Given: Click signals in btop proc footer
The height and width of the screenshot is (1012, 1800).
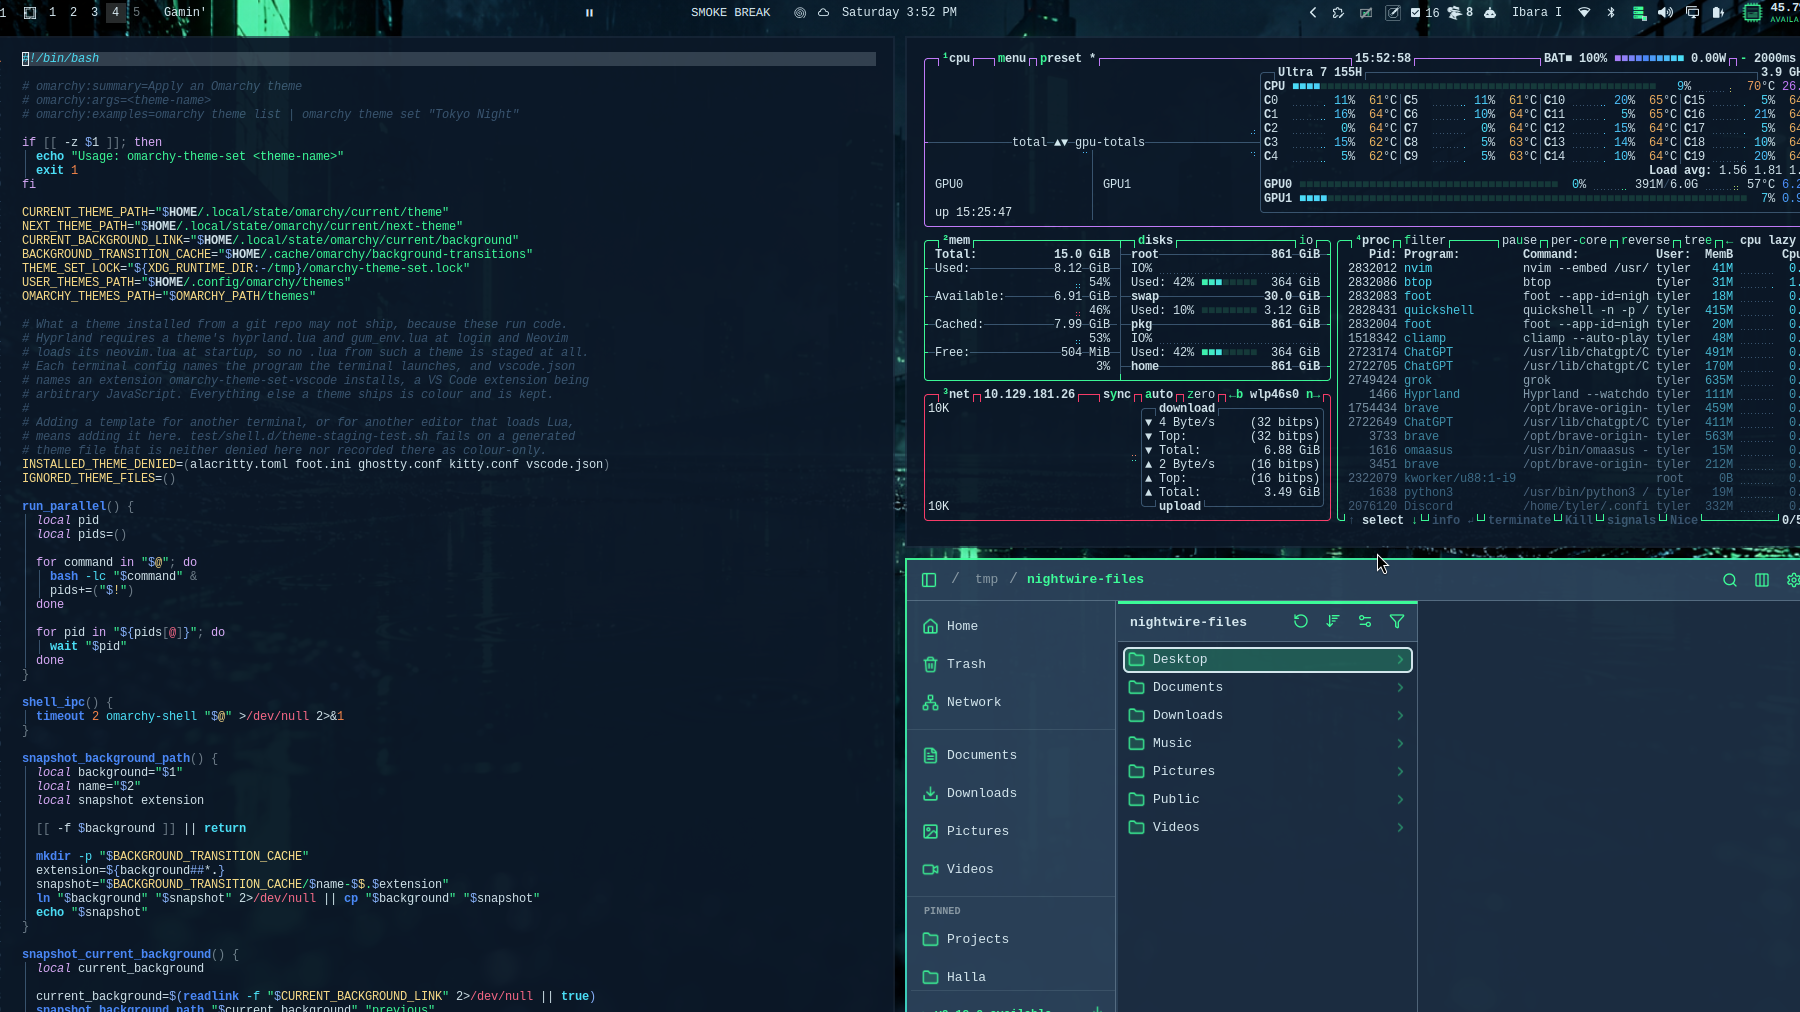Looking at the screenshot, I should [1631, 520].
